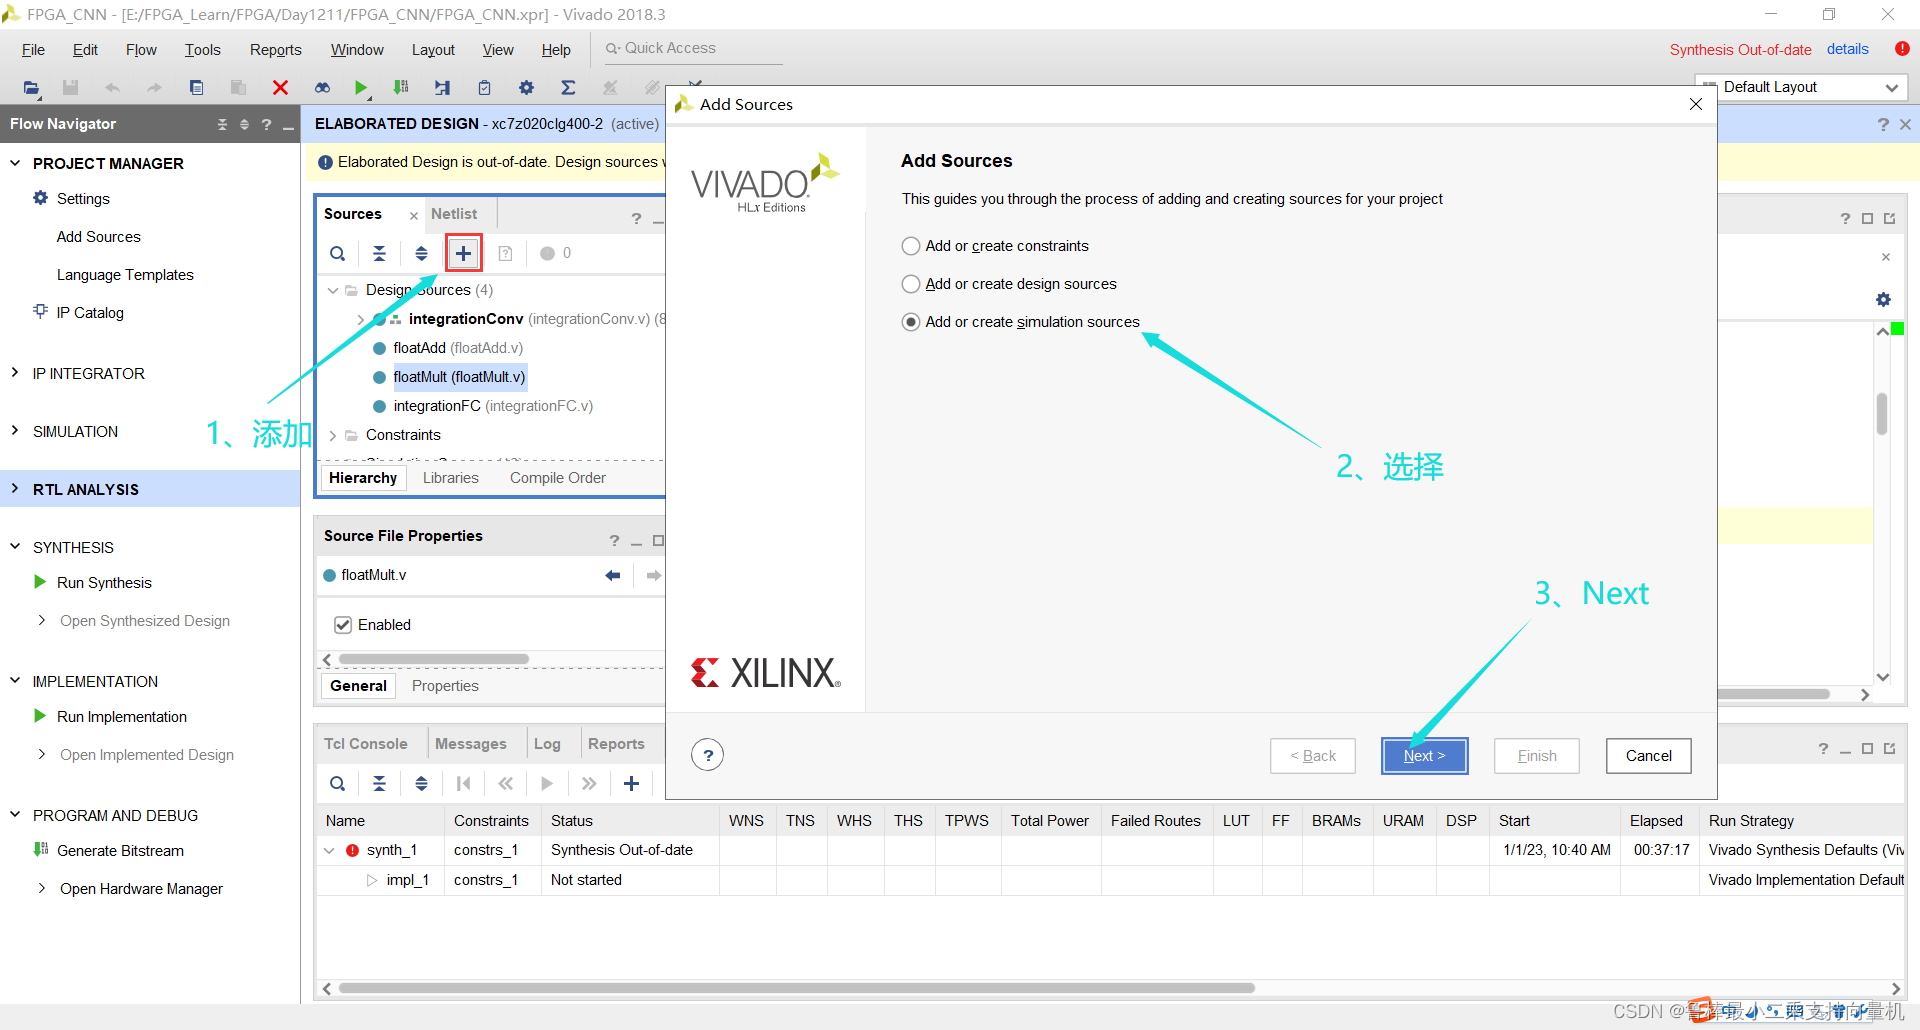
Task: Toggle the Enabled checkbox for floatMult.v
Action: [x=343, y=625]
